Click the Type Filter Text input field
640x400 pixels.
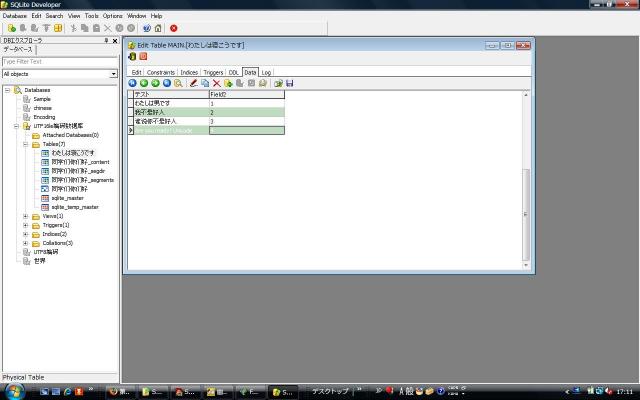(x=60, y=62)
